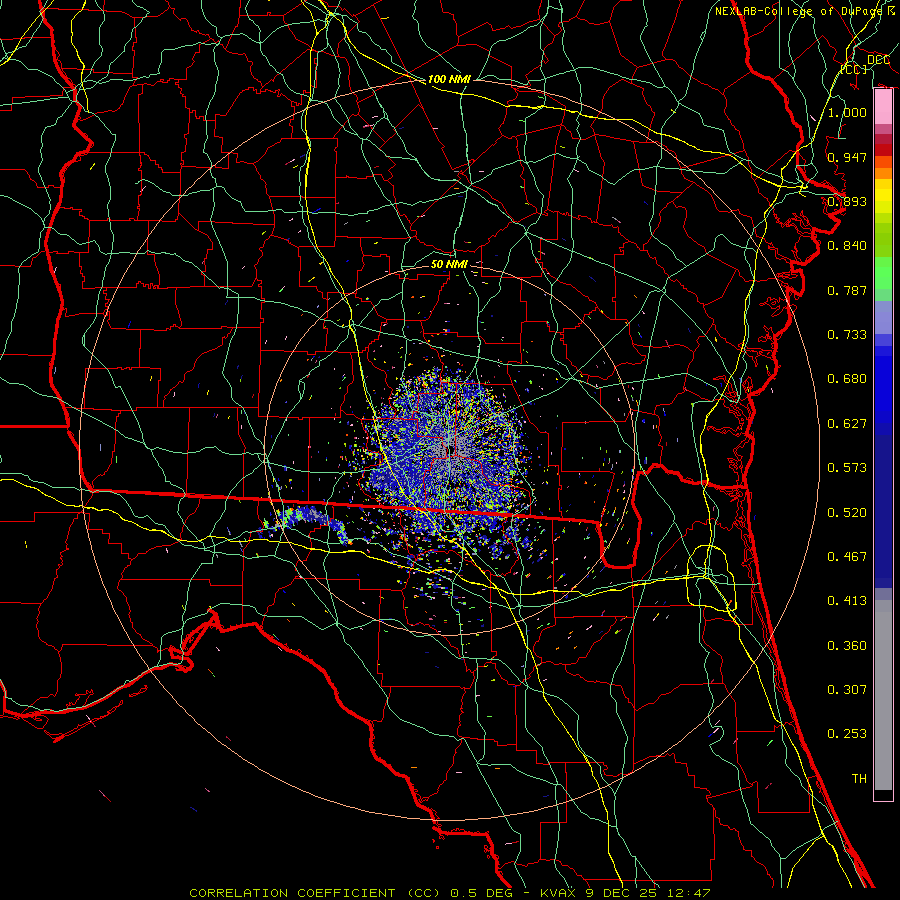The height and width of the screenshot is (900, 900).
Task: Click the 0.893 color scale label
Action: tap(847, 201)
